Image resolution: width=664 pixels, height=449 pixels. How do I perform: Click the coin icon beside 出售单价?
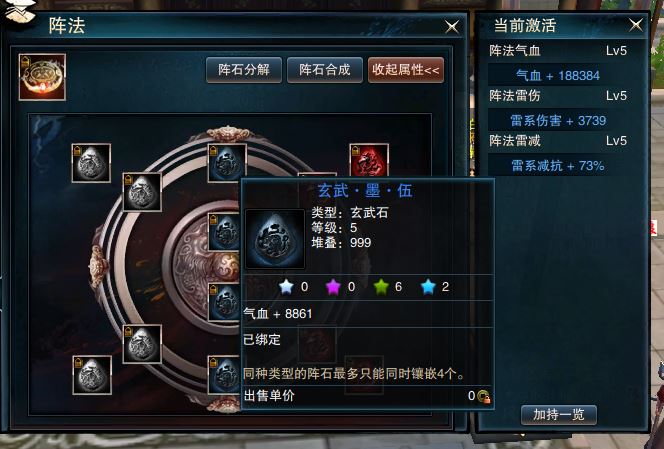pos(484,396)
